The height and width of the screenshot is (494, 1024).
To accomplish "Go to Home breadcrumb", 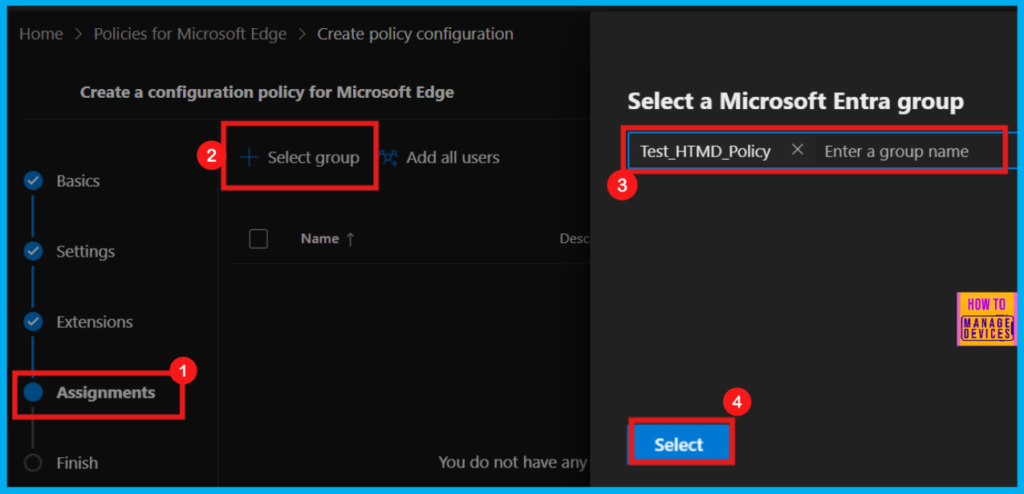I will 41,34.
